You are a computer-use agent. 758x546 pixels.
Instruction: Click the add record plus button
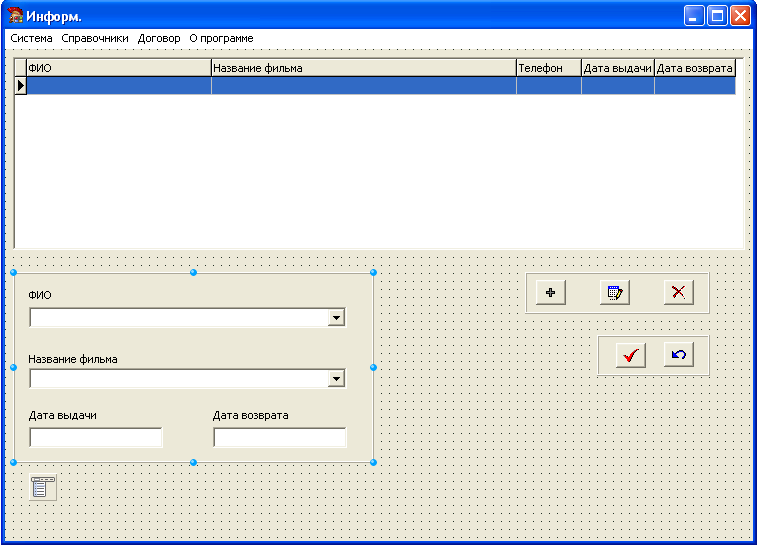coord(551,293)
